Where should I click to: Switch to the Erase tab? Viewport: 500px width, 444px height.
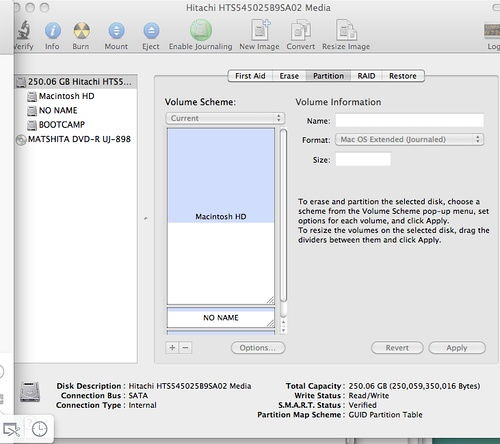pyautogui.click(x=289, y=76)
